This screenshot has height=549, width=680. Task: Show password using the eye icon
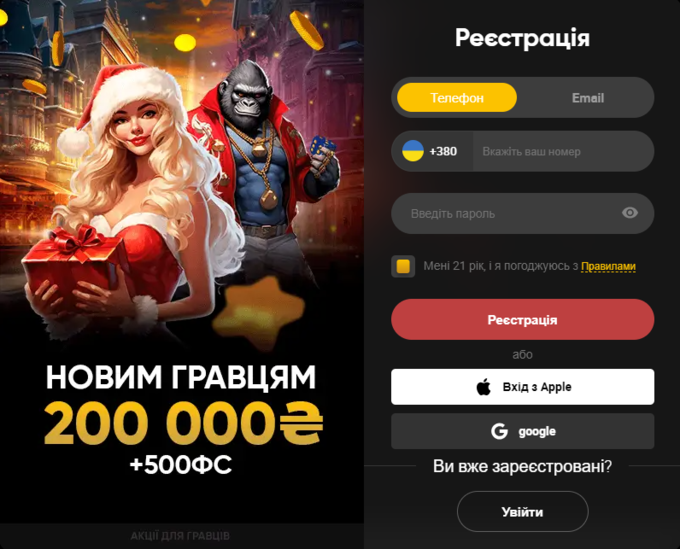(x=630, y=213)
